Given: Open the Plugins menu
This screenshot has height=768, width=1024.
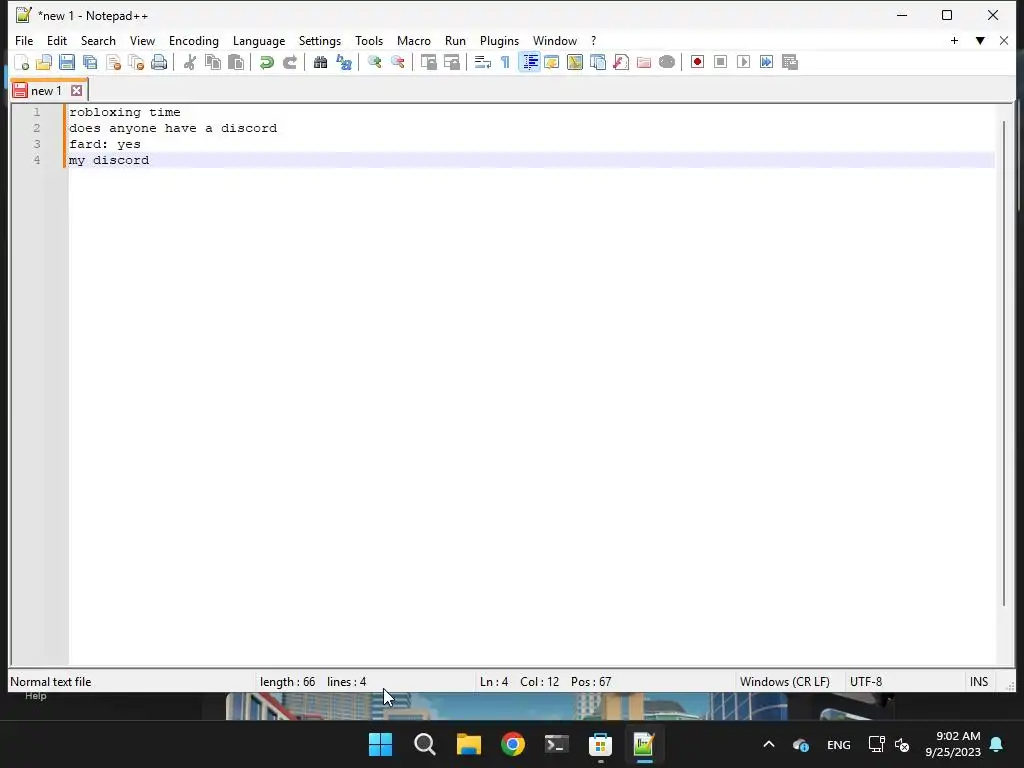Looking at the screenshot, I should (x=500, y=40).
